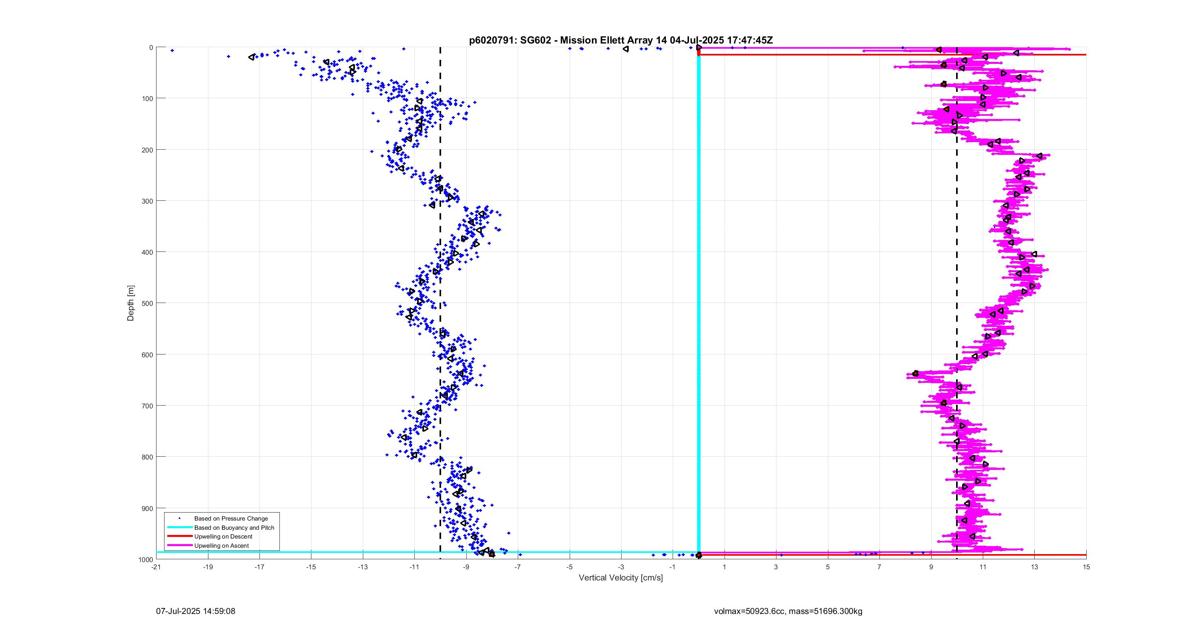
Task: Click the 'Depth [m]' y-axis label
Action: point(131,302)
